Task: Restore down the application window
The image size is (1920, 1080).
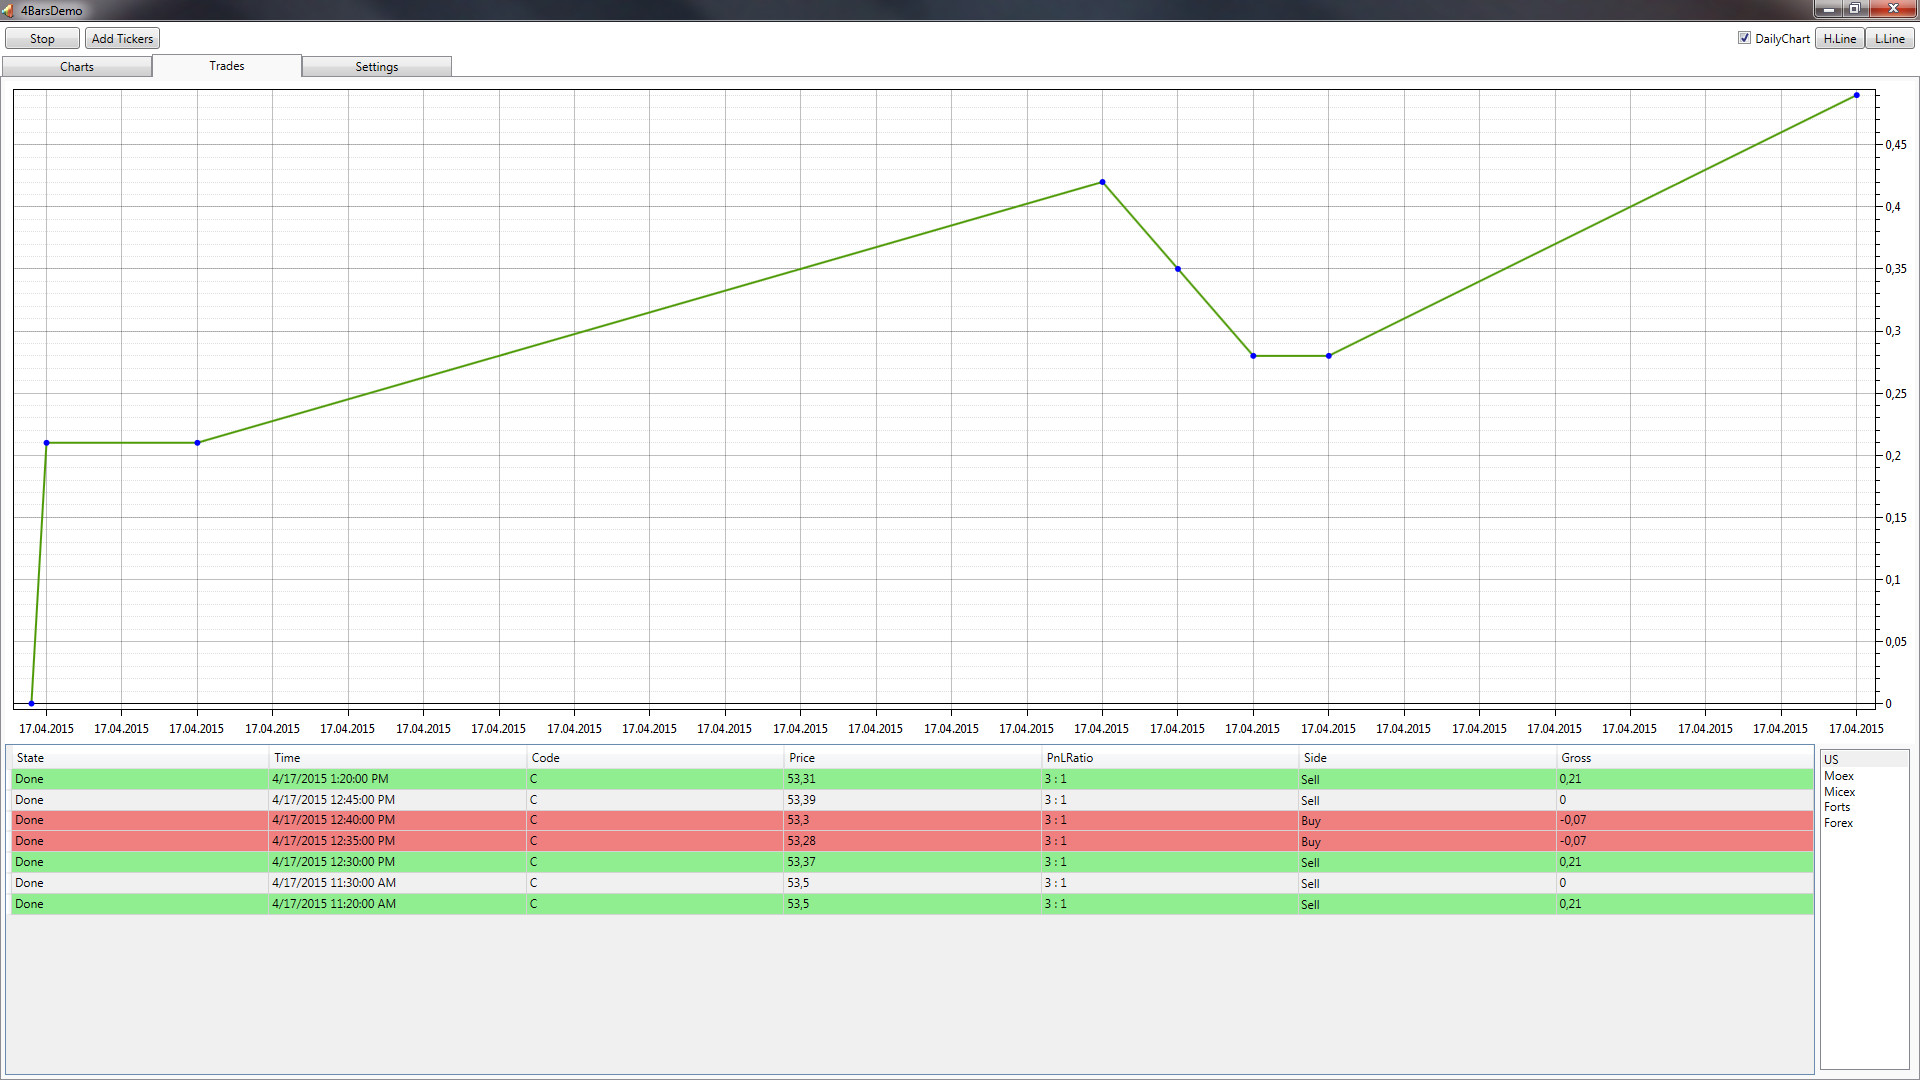Action: 1853,9
